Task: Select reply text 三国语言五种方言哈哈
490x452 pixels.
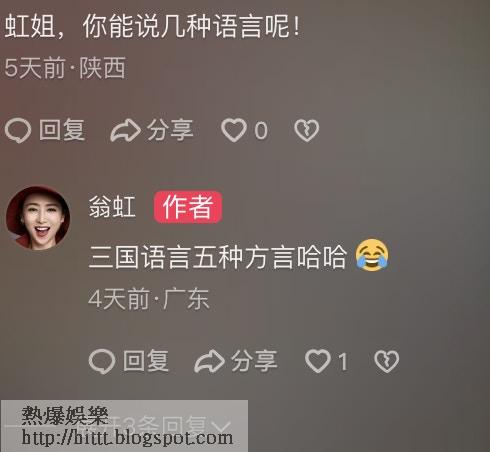Action: pos(218,257)
